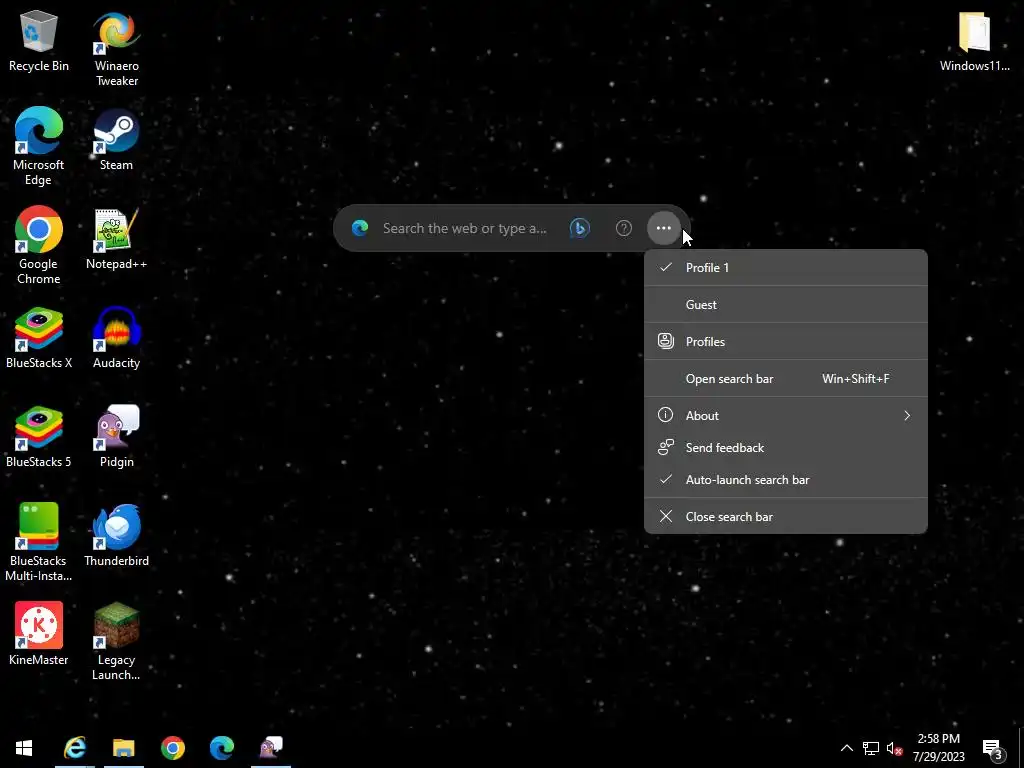1024x768 pixels.
Task: Open the Profiles menu entry
Action: pos(786,342)
